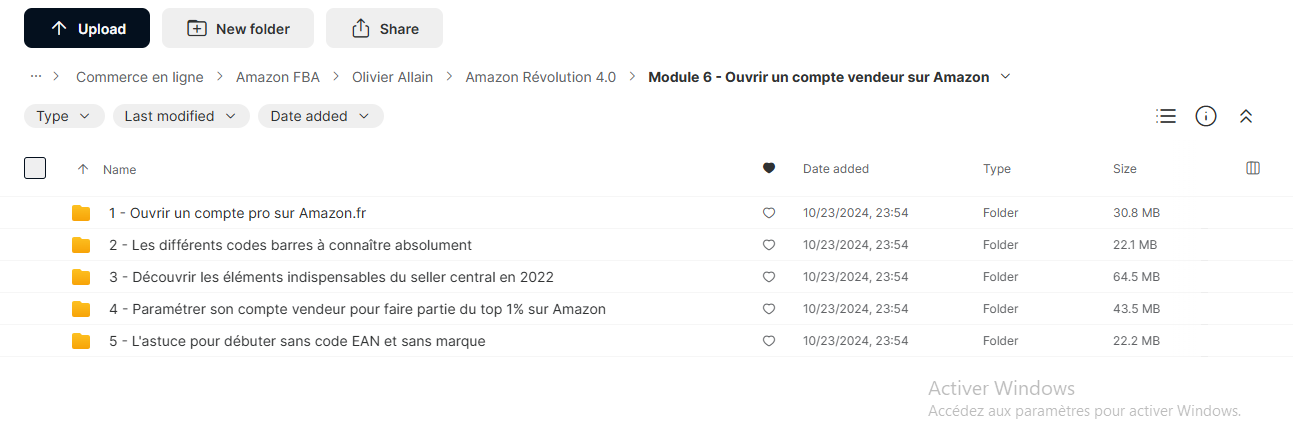This screenshot has width=1293, height=448.
Task: Navigate to the Olivier Allain breadcrumb
Action: point(393,77)
